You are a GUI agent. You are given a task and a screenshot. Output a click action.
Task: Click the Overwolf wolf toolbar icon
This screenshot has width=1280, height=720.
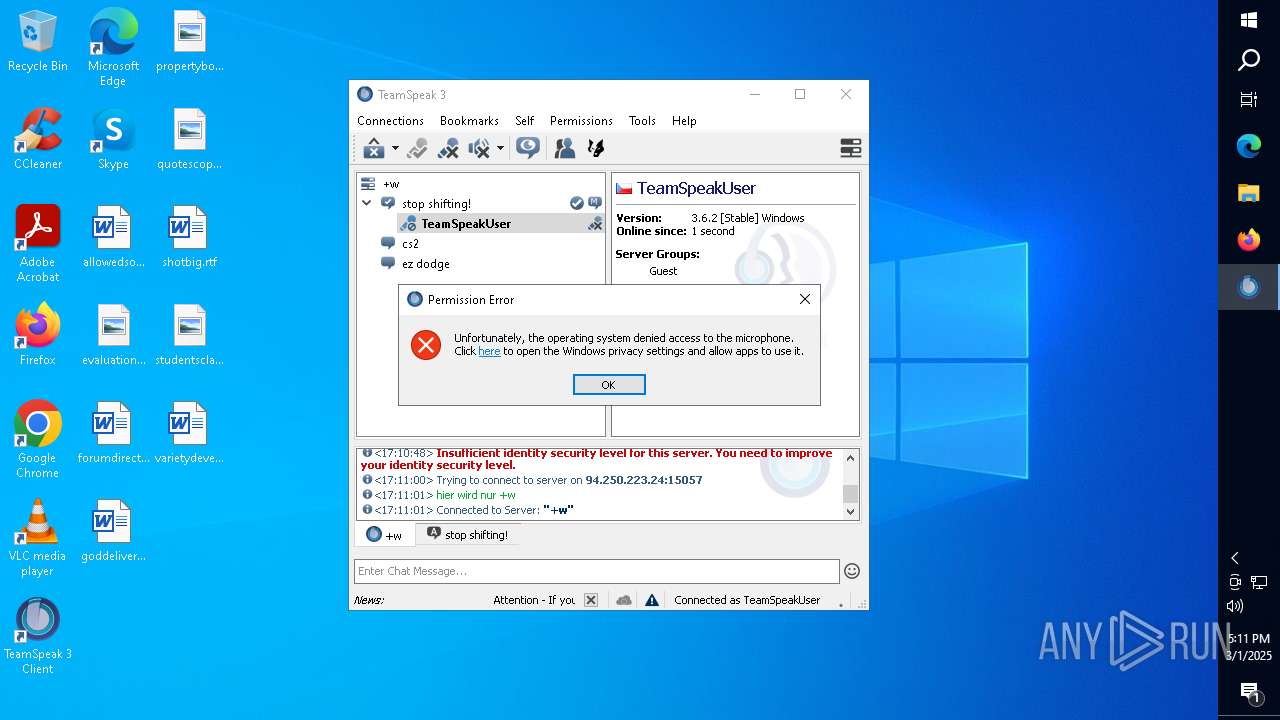pos(596,149)
